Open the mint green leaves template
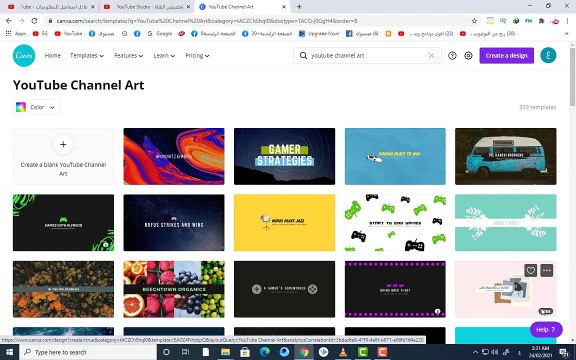 click(x=505, y=223)
